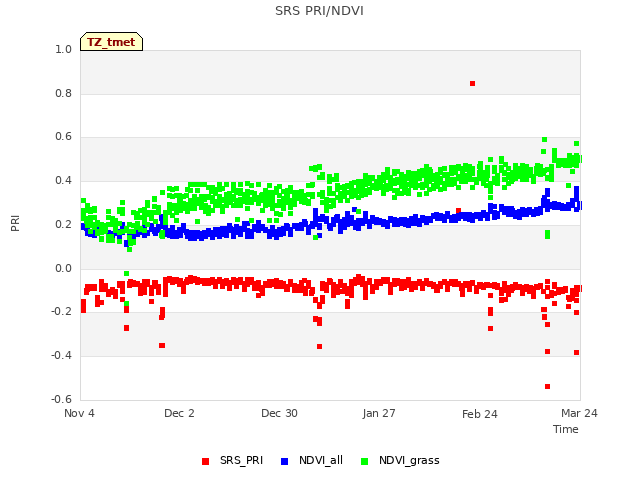Screen dimensions: 640x480
Task: Click the 0.4 y-axis tick label
Action: 63,180
